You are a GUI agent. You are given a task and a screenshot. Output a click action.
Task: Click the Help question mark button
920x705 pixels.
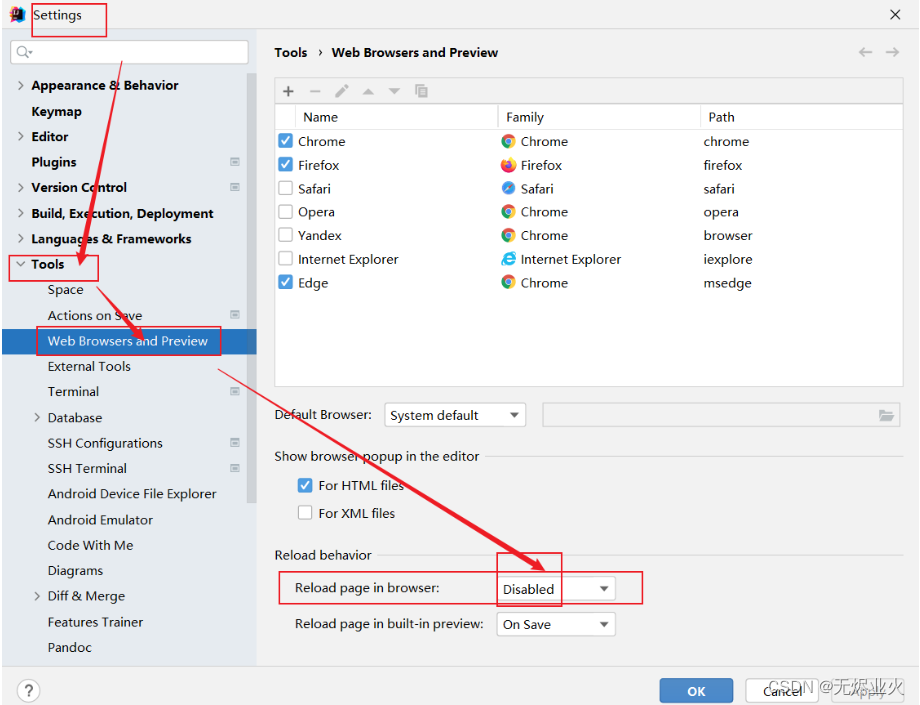coord(28,690)
